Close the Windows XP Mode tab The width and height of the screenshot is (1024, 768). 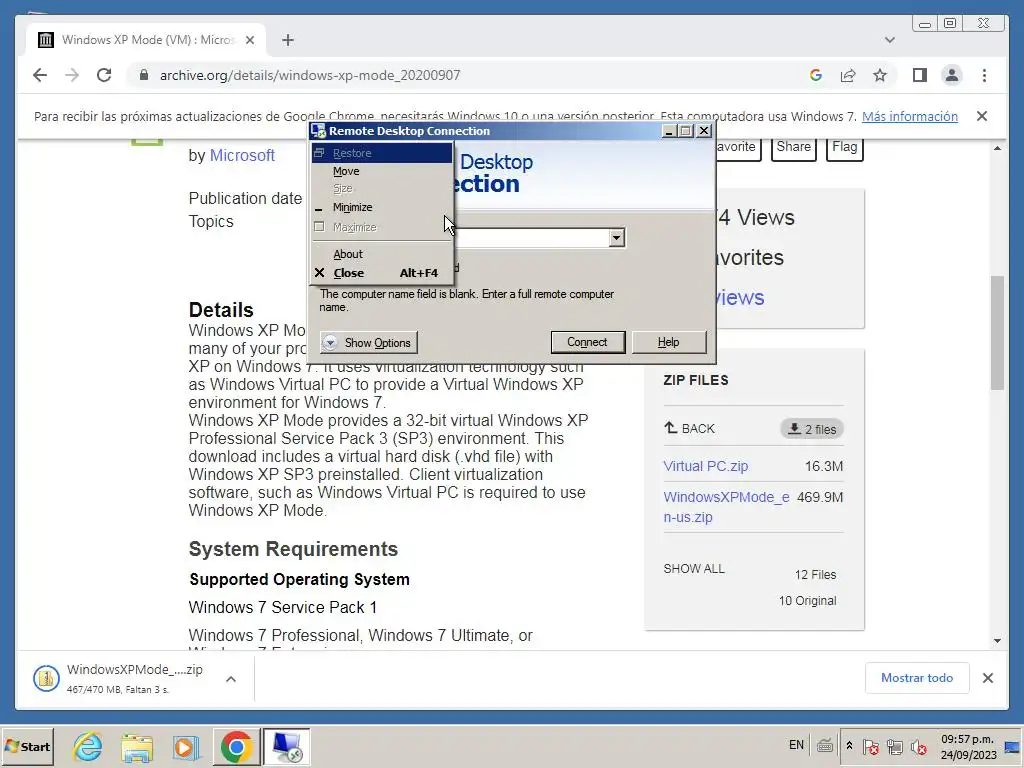249,40
